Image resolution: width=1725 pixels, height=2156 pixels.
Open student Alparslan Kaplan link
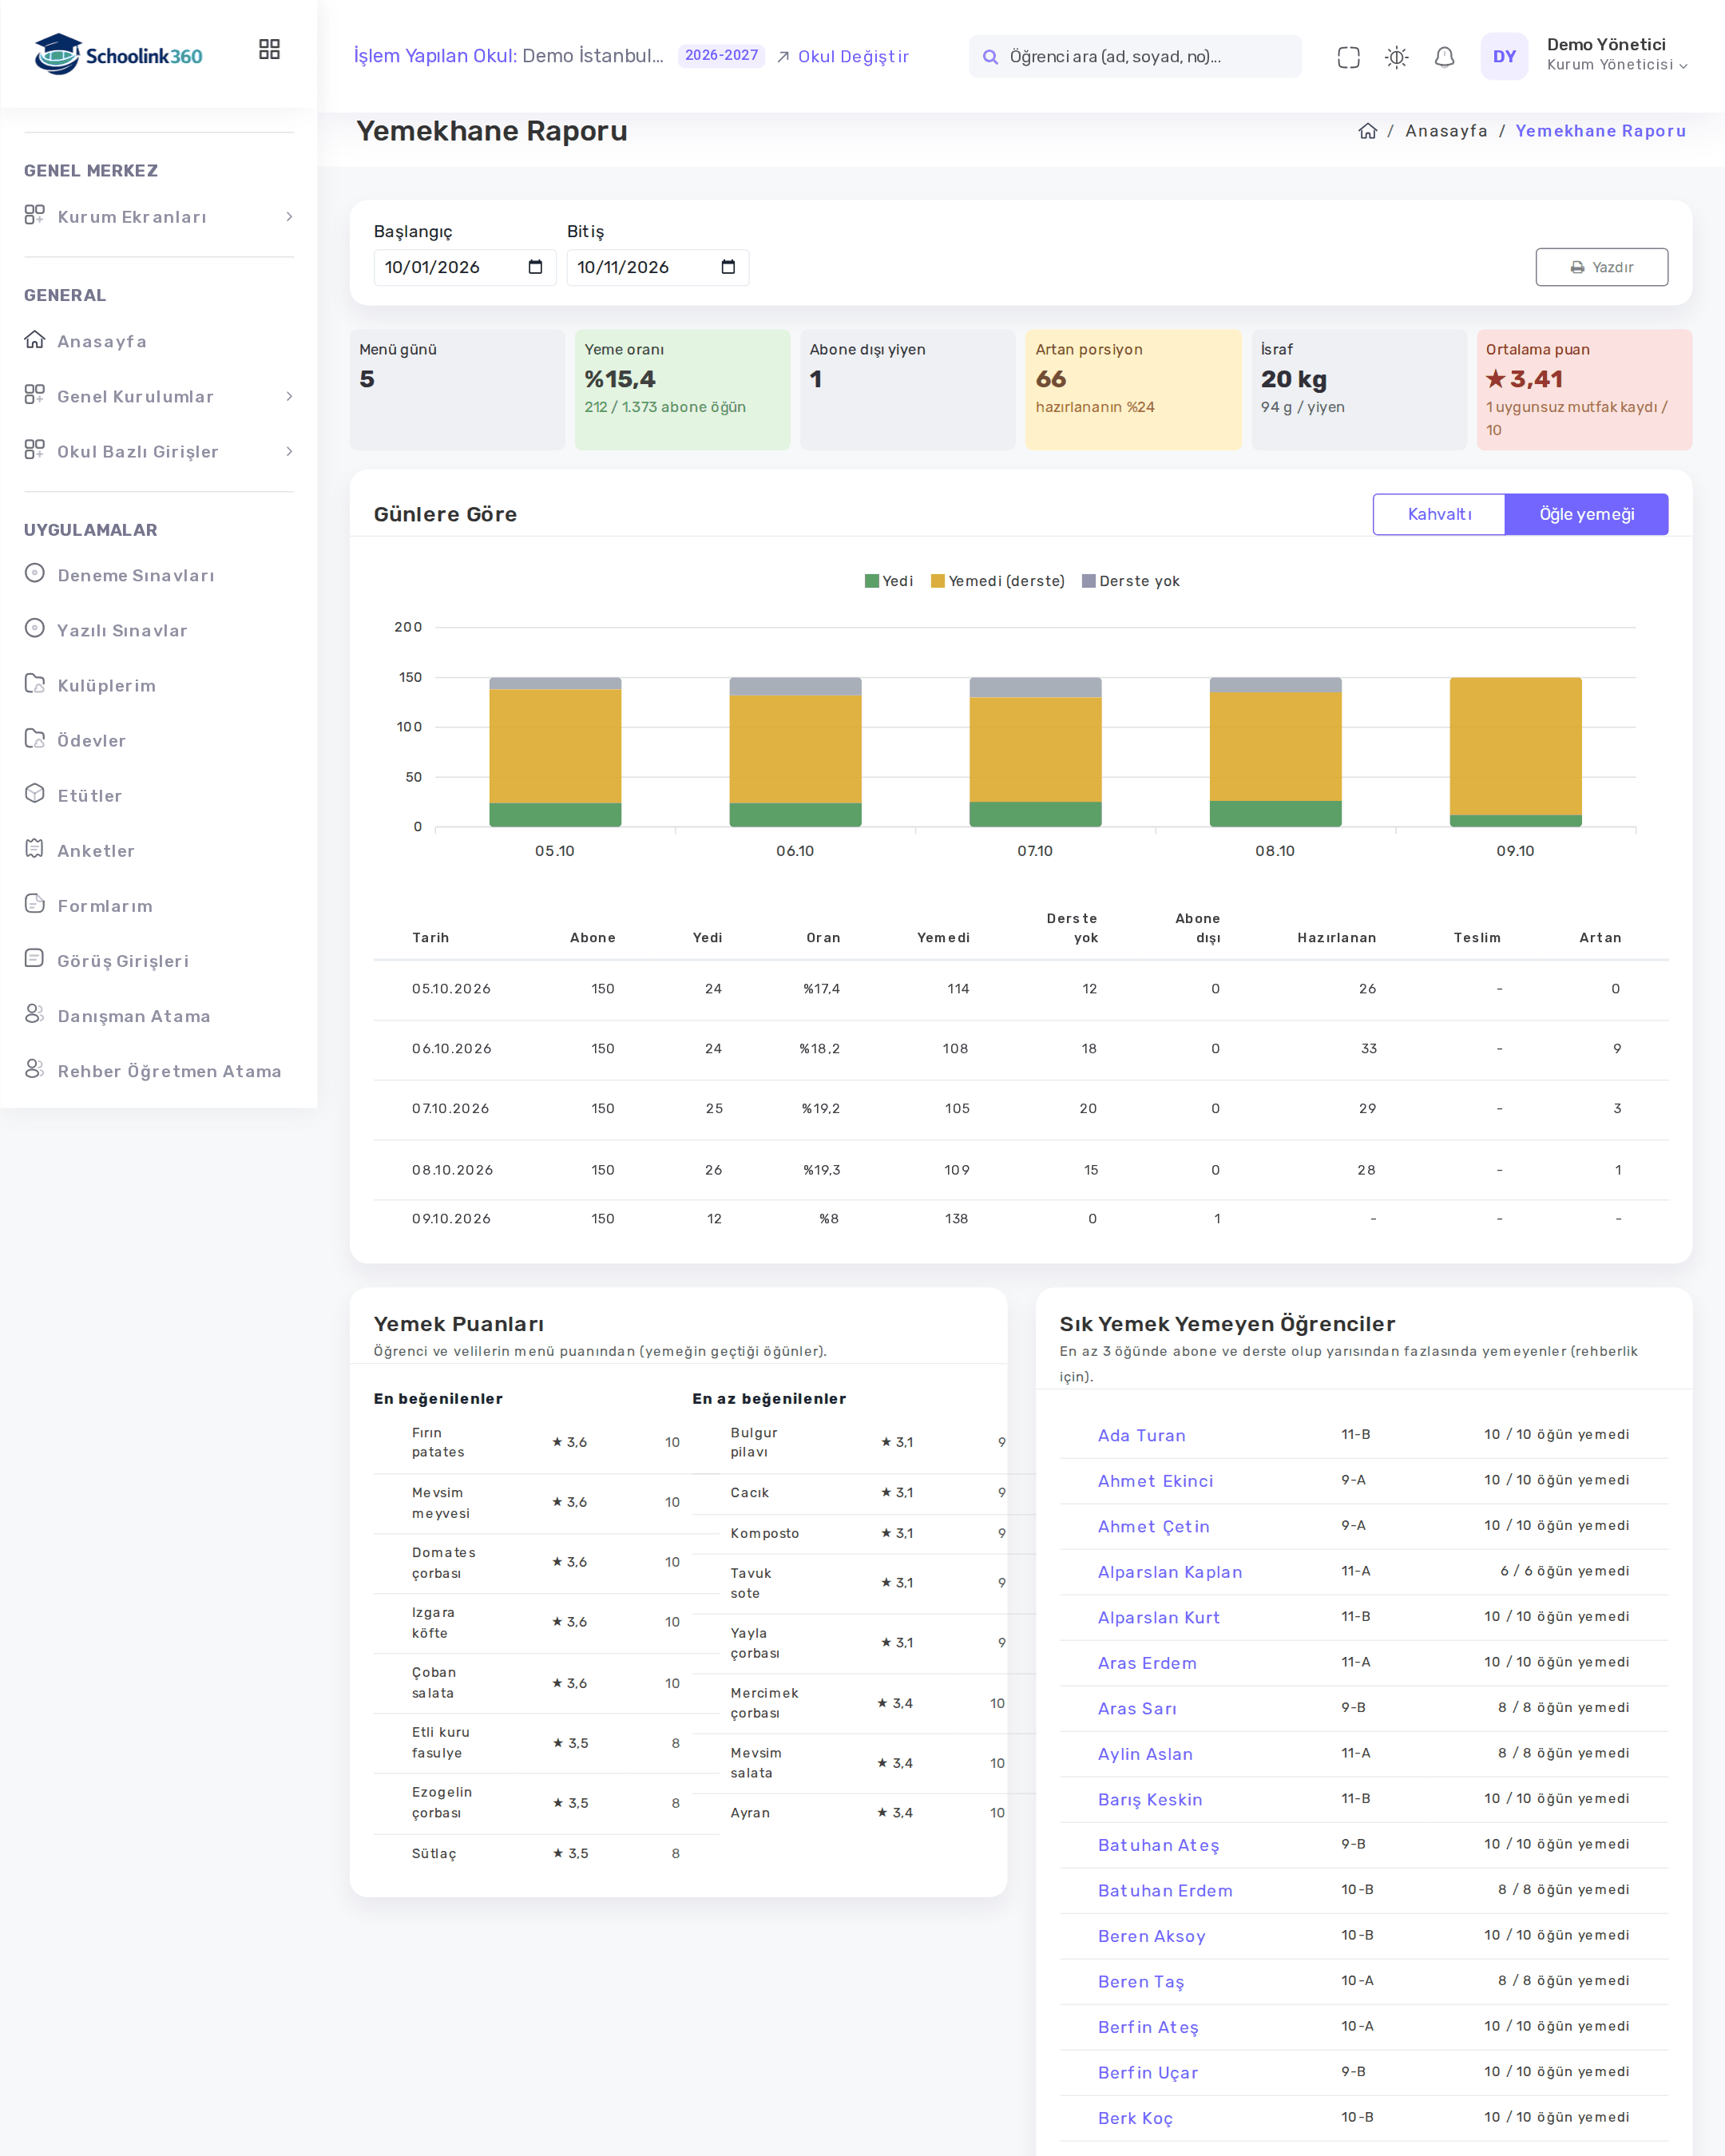pos(1170,1572)
